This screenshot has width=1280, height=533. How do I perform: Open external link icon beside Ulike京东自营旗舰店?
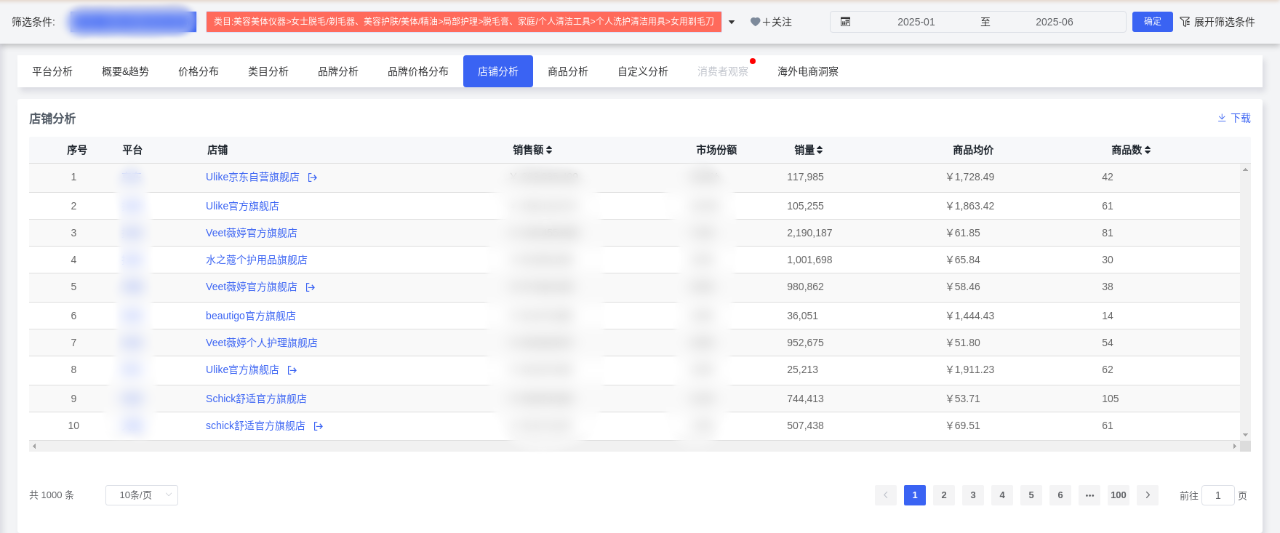[x=312, y=177]
